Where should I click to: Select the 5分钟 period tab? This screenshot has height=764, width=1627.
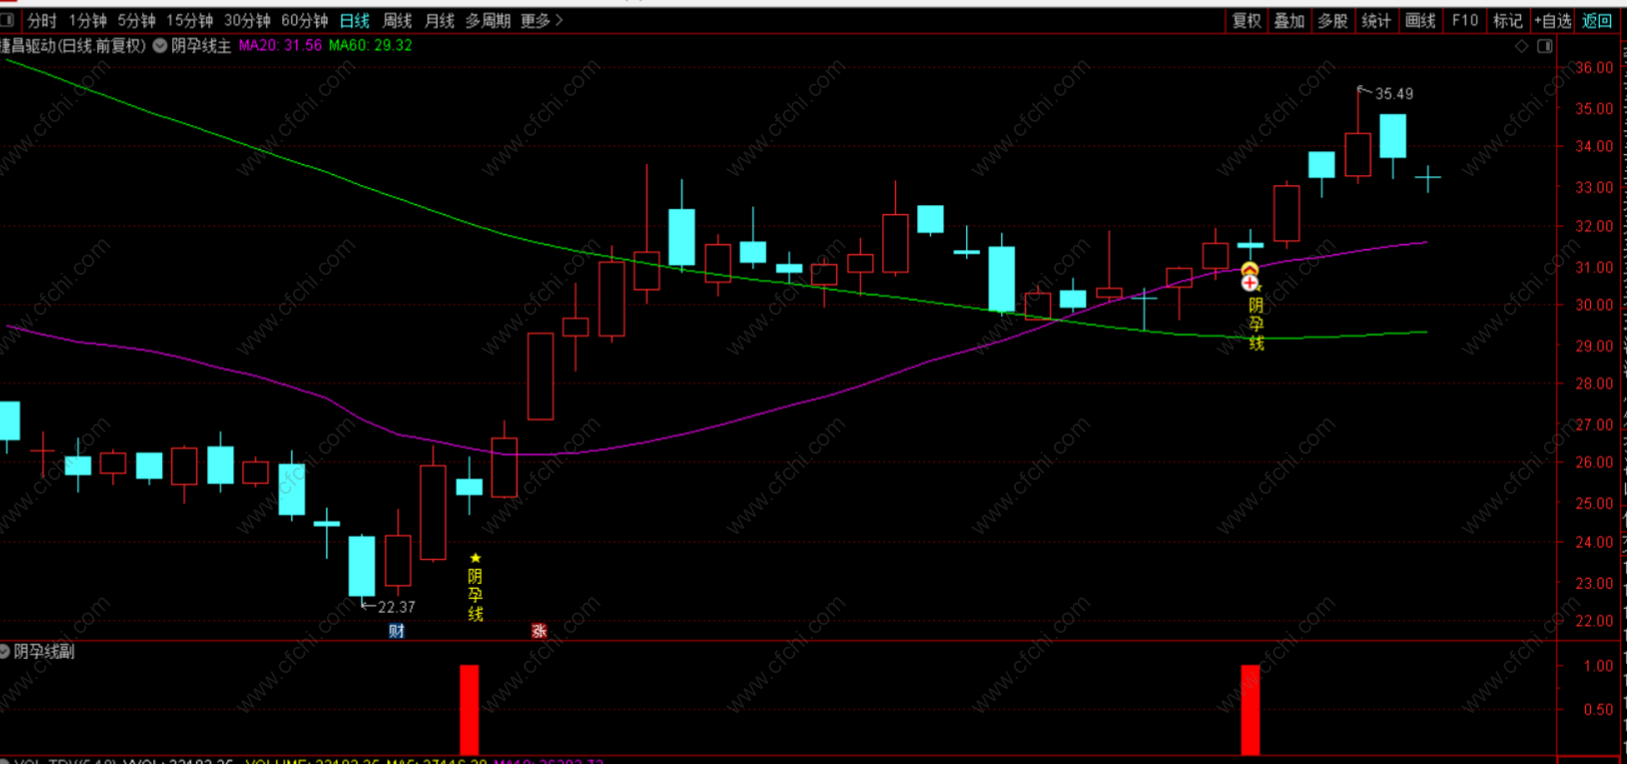coord(136,21)
